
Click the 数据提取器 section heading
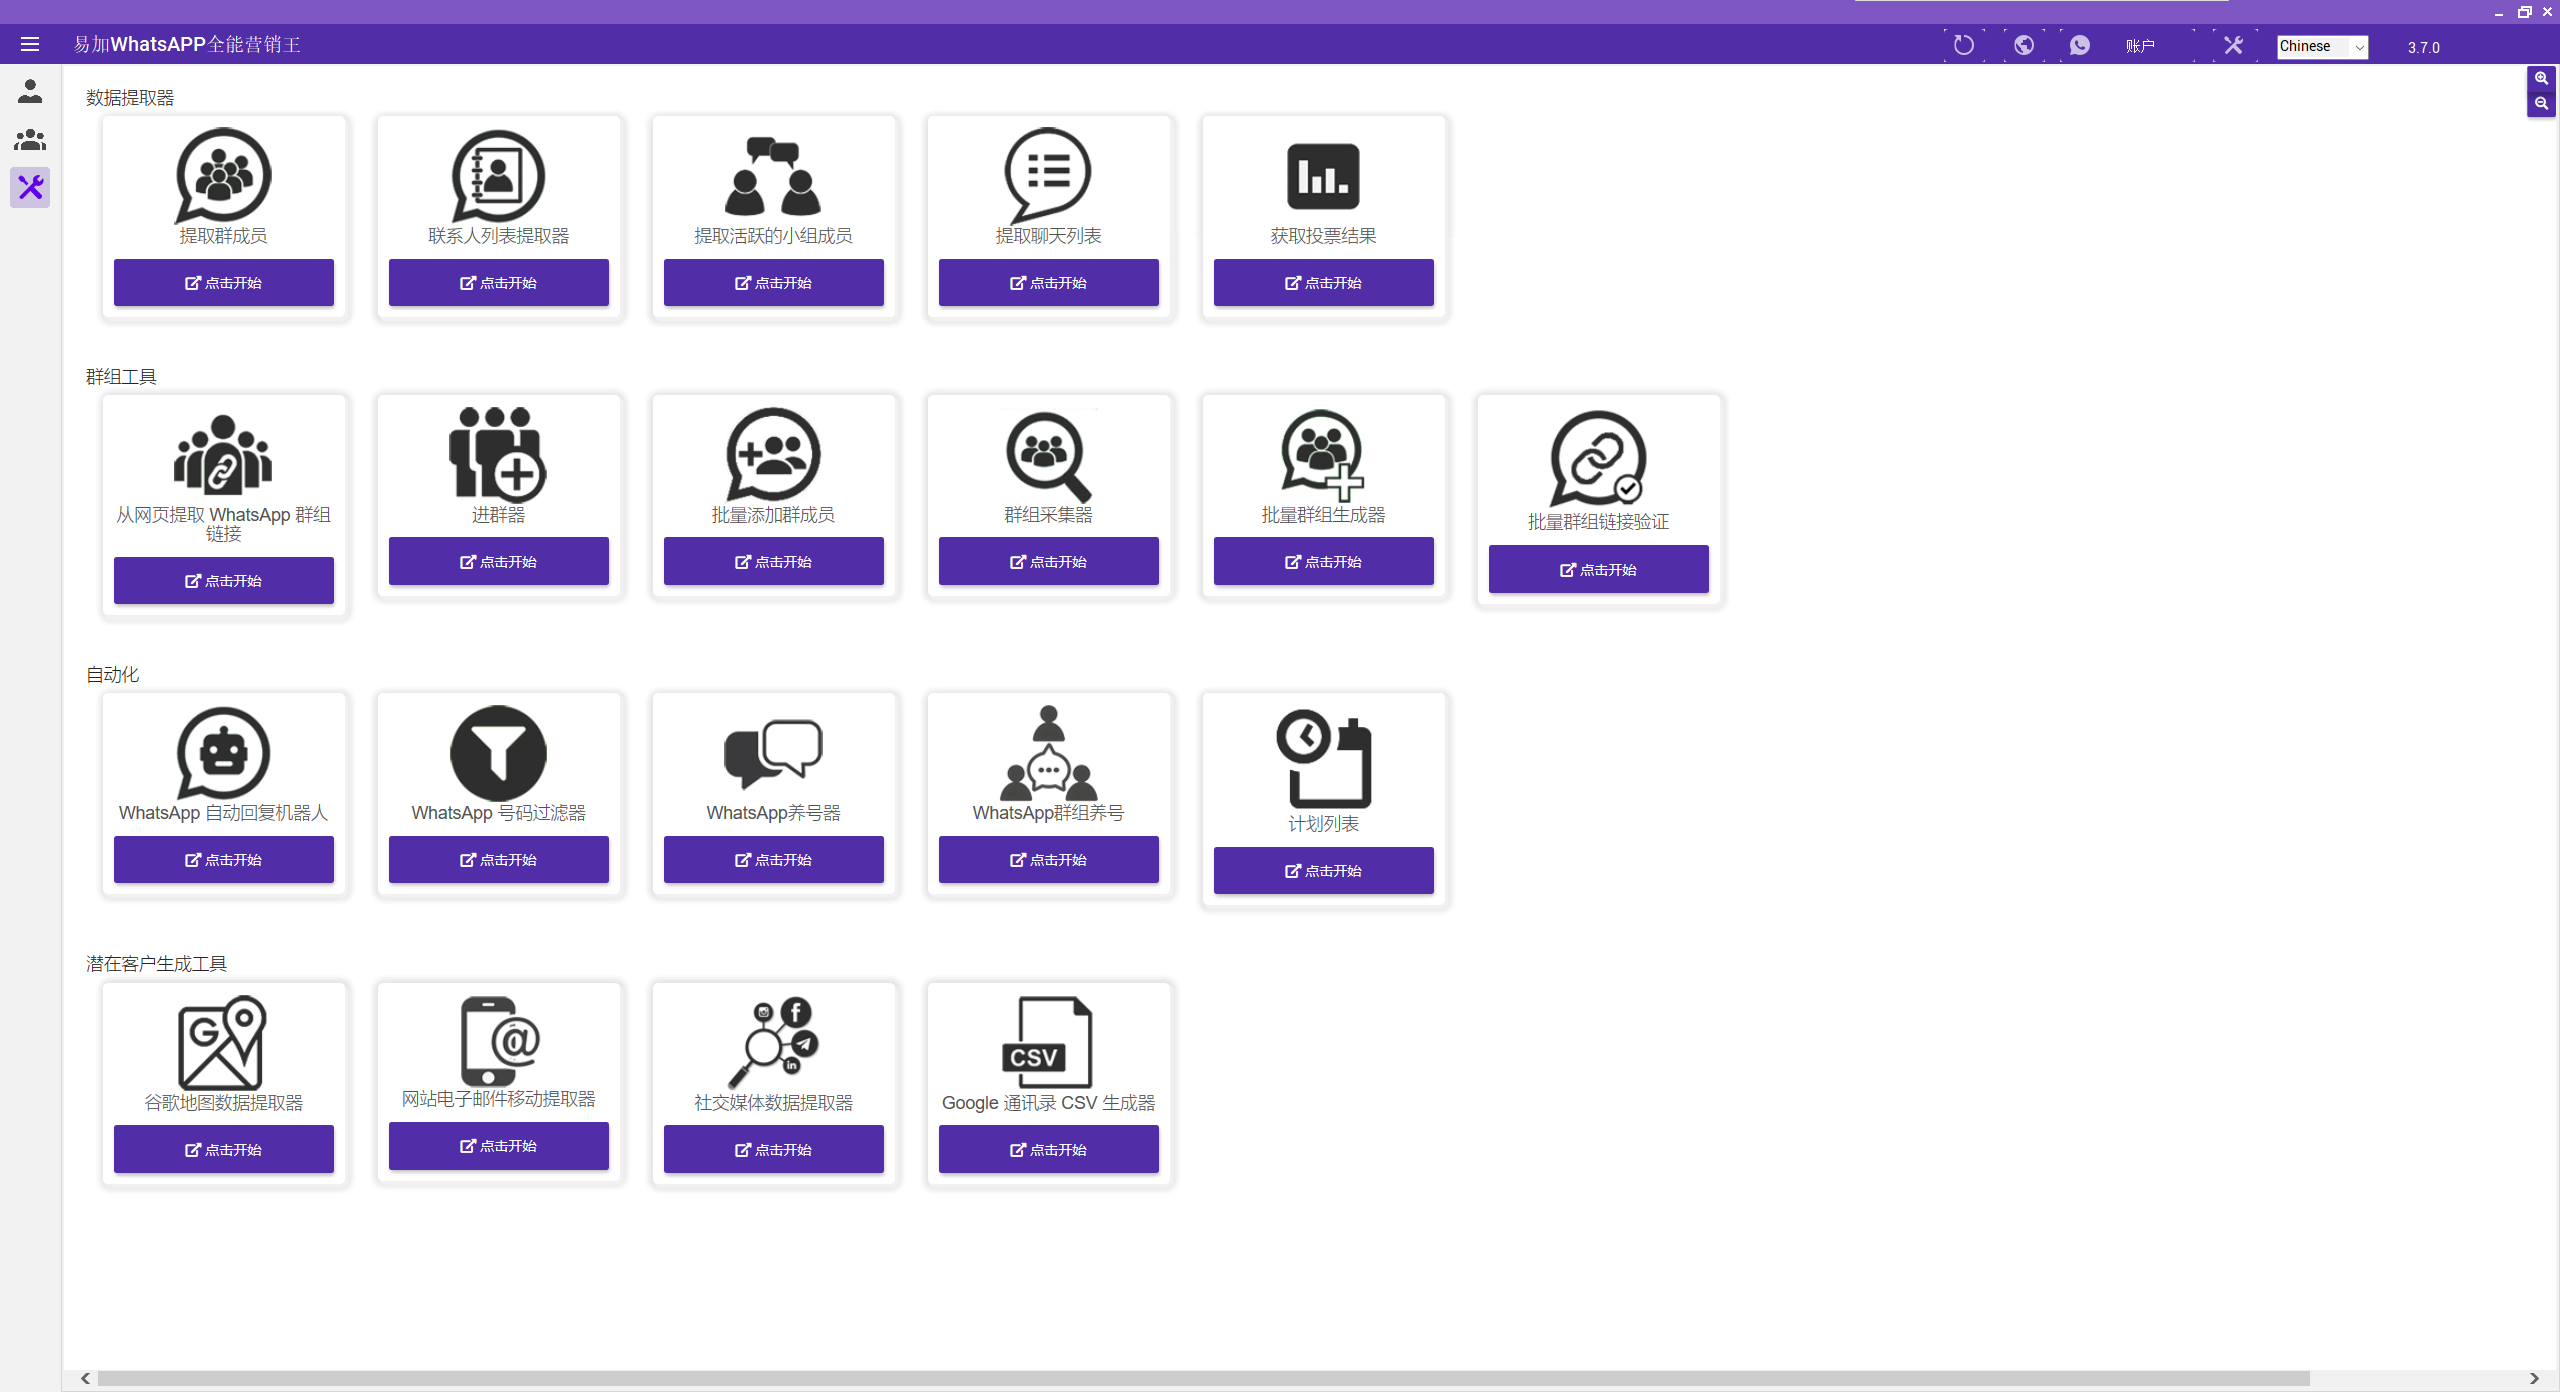coord(130,98)
